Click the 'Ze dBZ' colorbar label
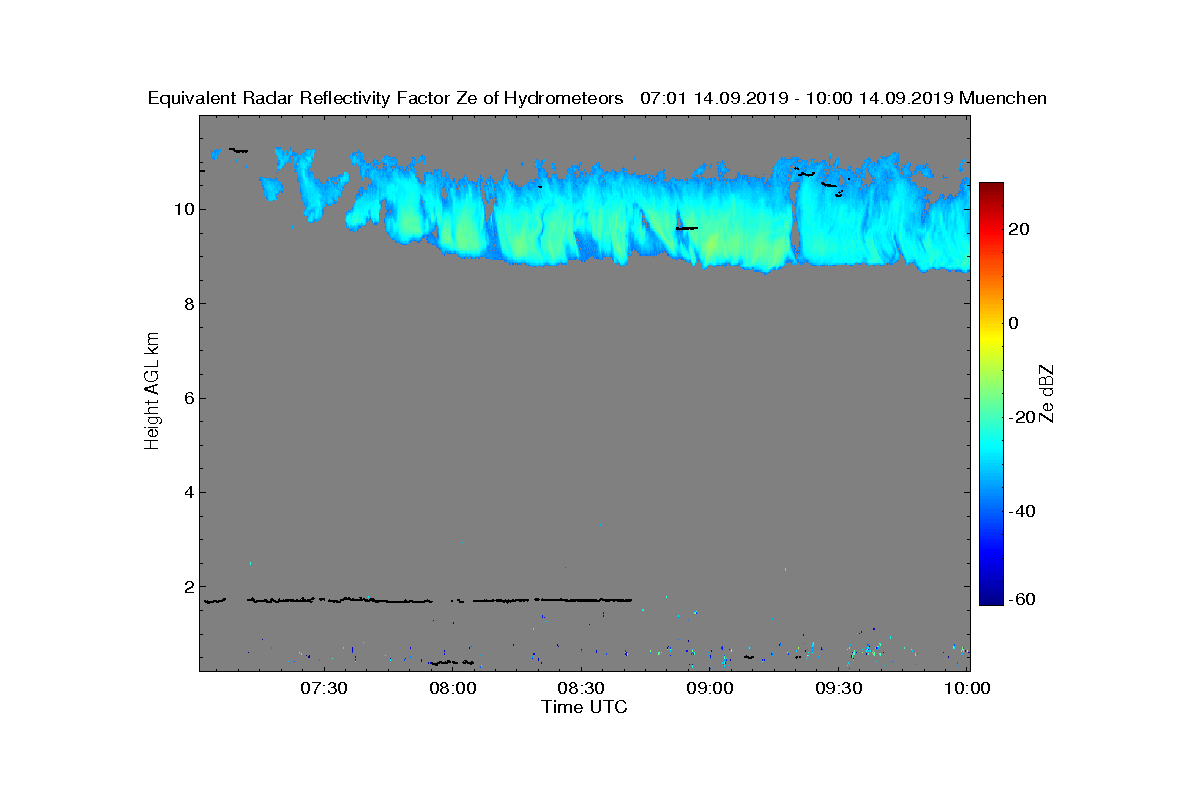The height and width of the screenshot is (800, 1200). pos(1047,394)
